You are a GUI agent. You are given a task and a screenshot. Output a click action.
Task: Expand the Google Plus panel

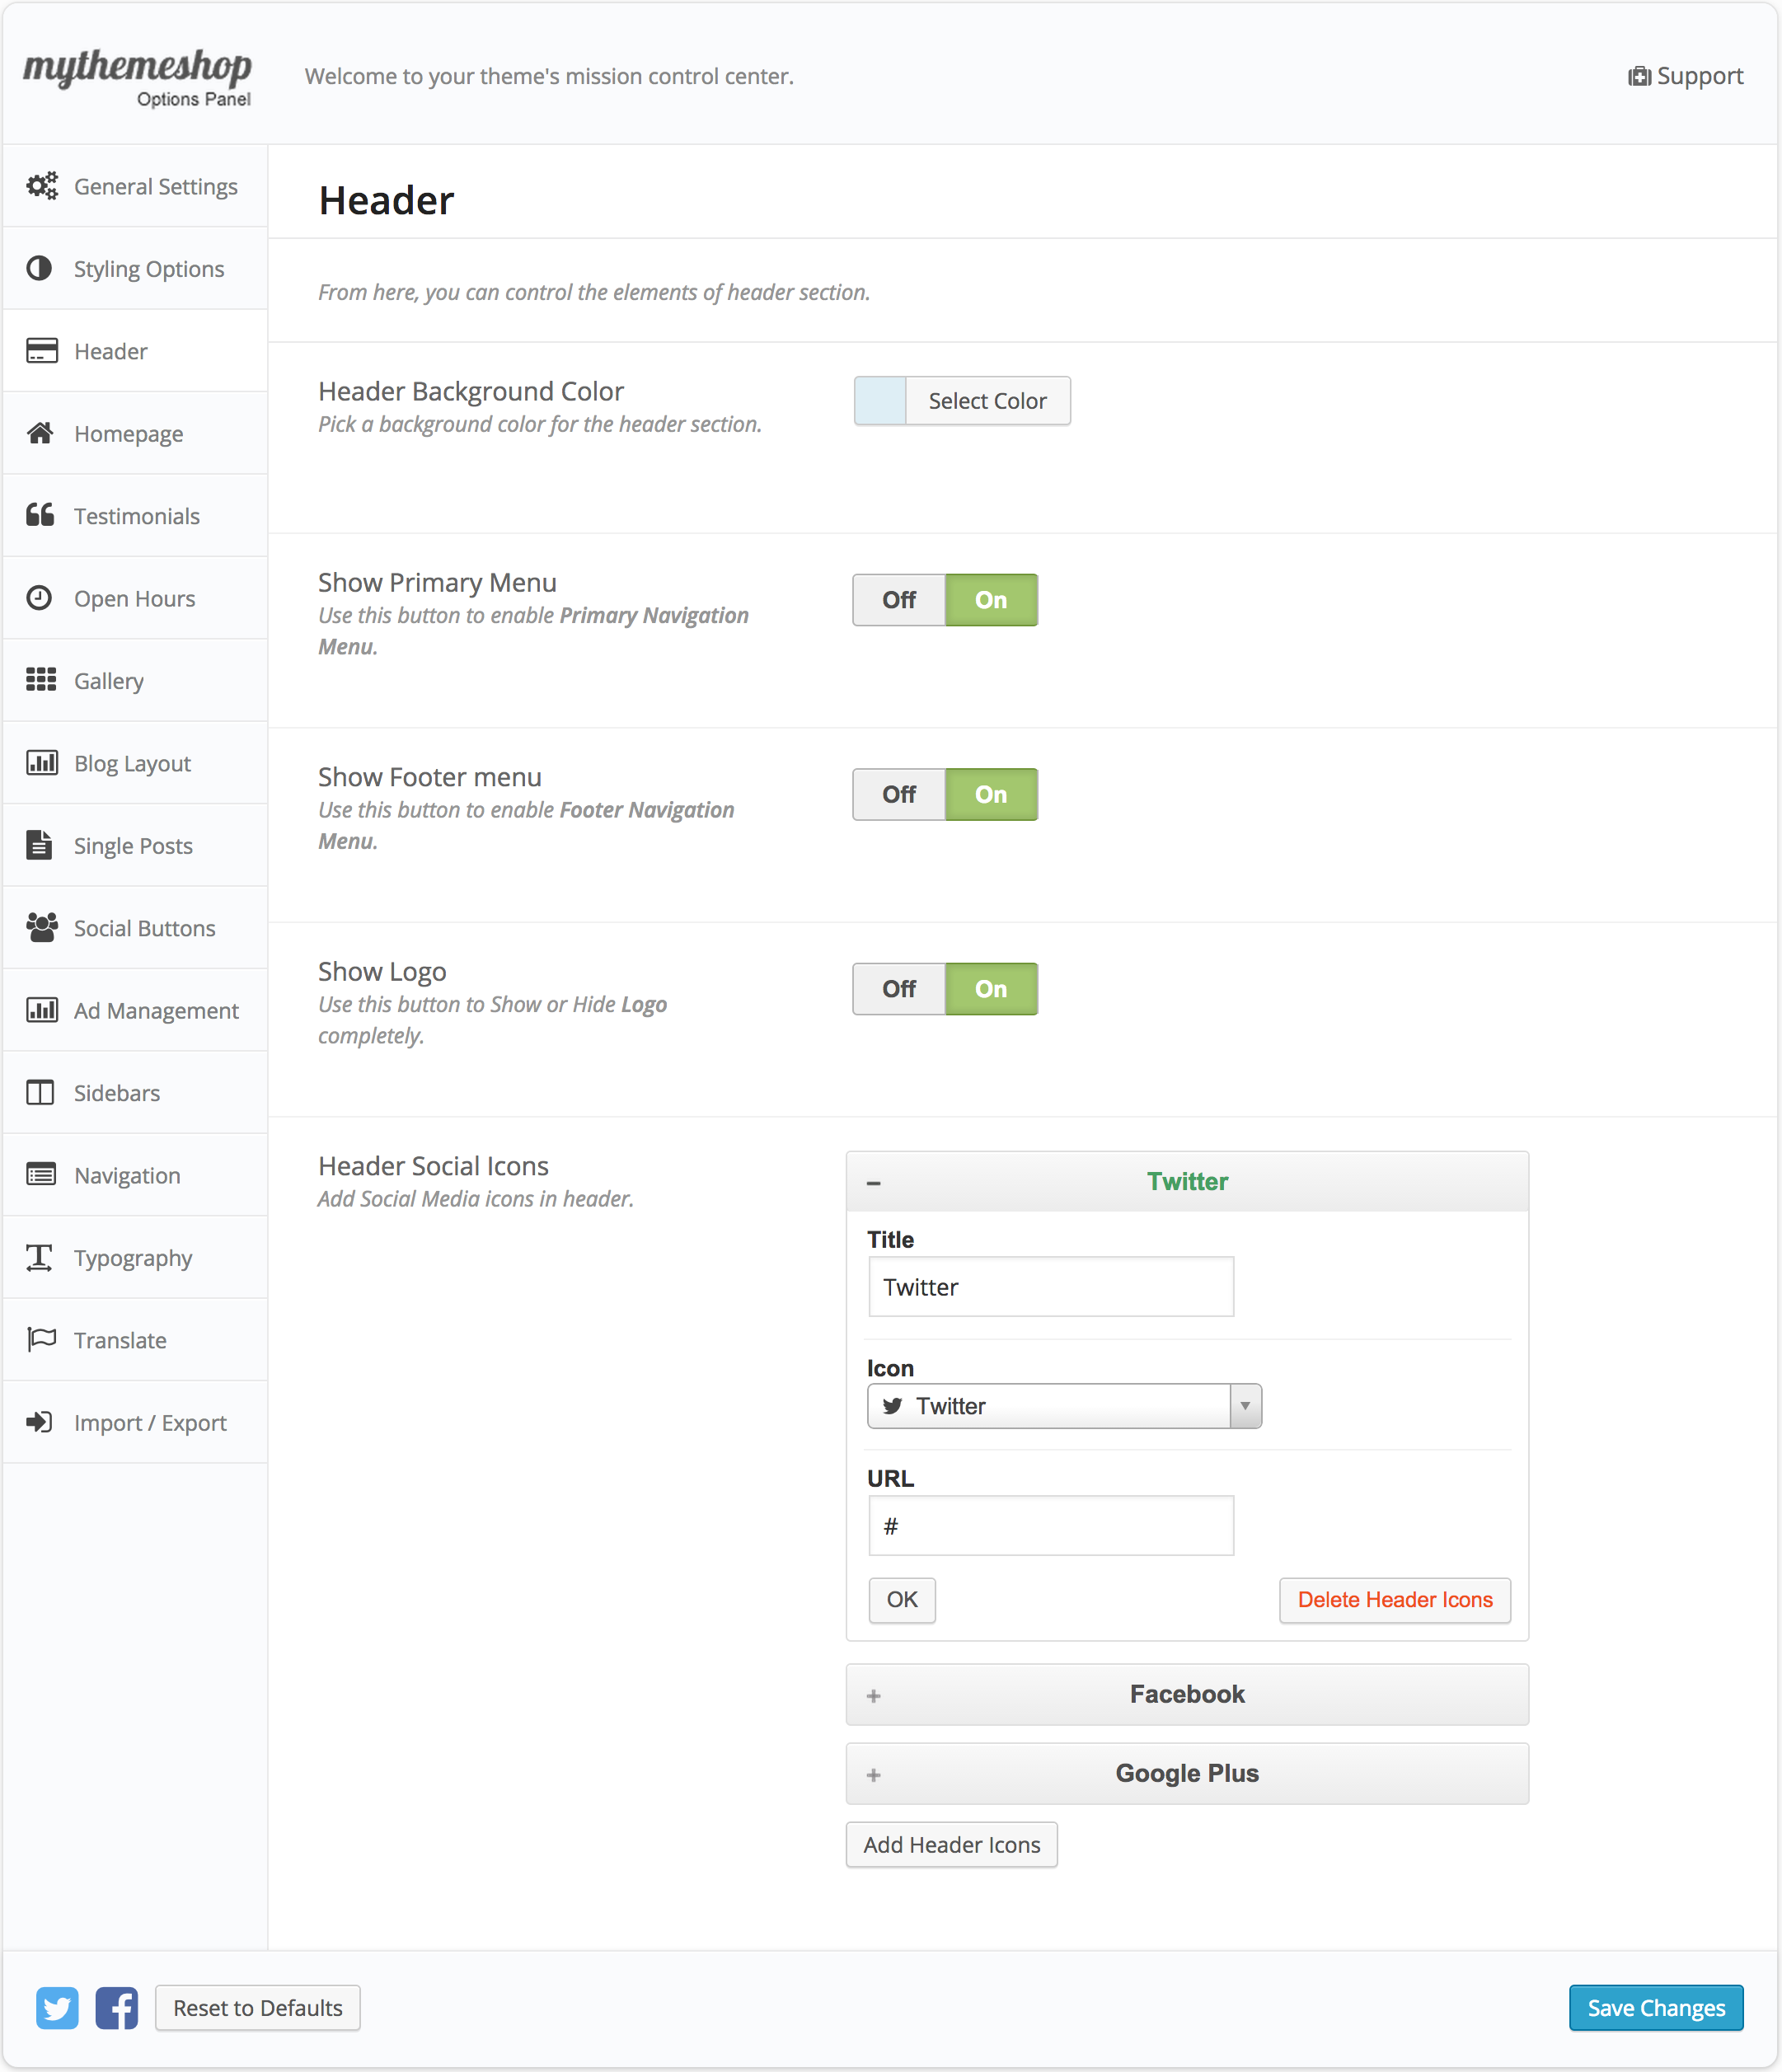pyautogui.click(x=1187, y=1773)
